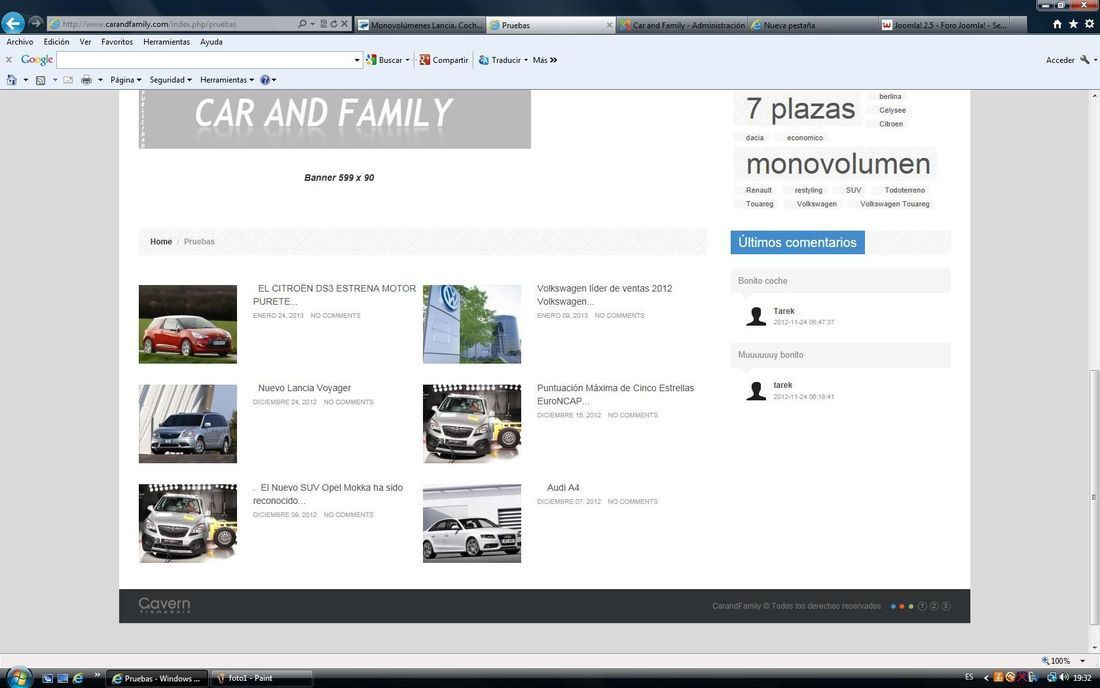The image size is (1100, 688).
Task: Open the Audi A4 article link
Action: 563,487
